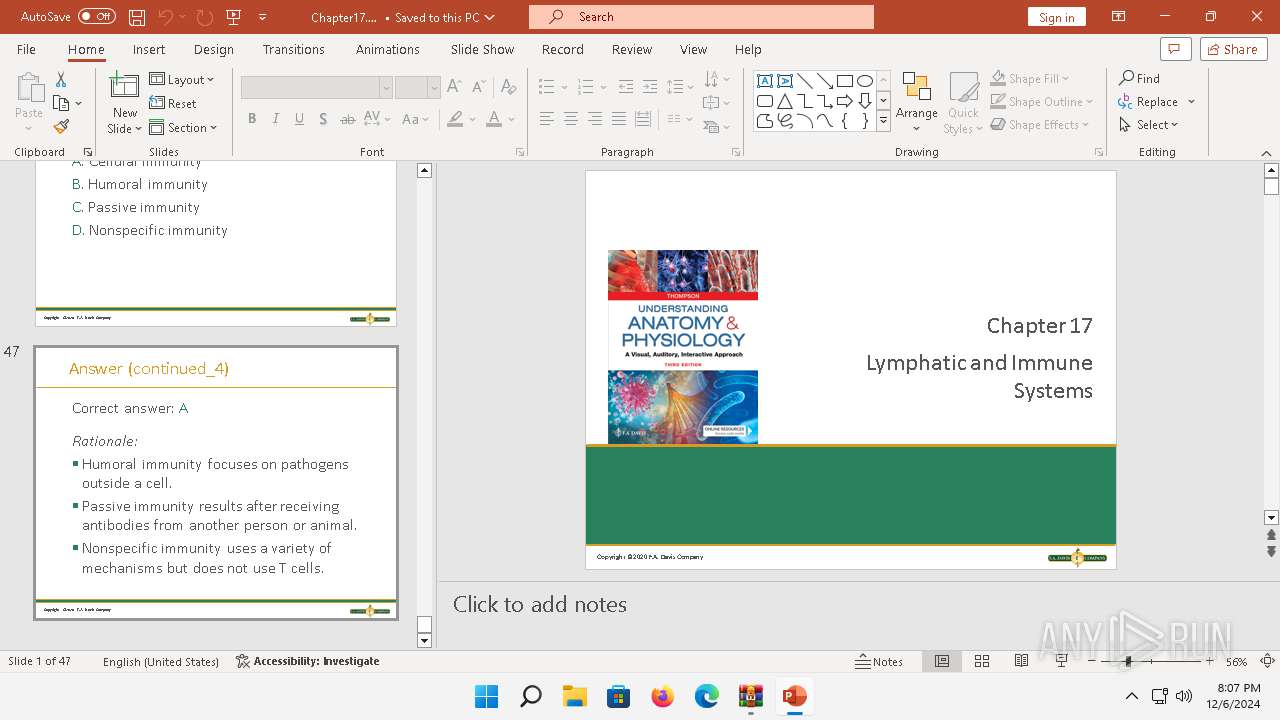The height and width of the screenshot is (720, 1280).
Task: Toggle Underline formatting
Action: 299,119
